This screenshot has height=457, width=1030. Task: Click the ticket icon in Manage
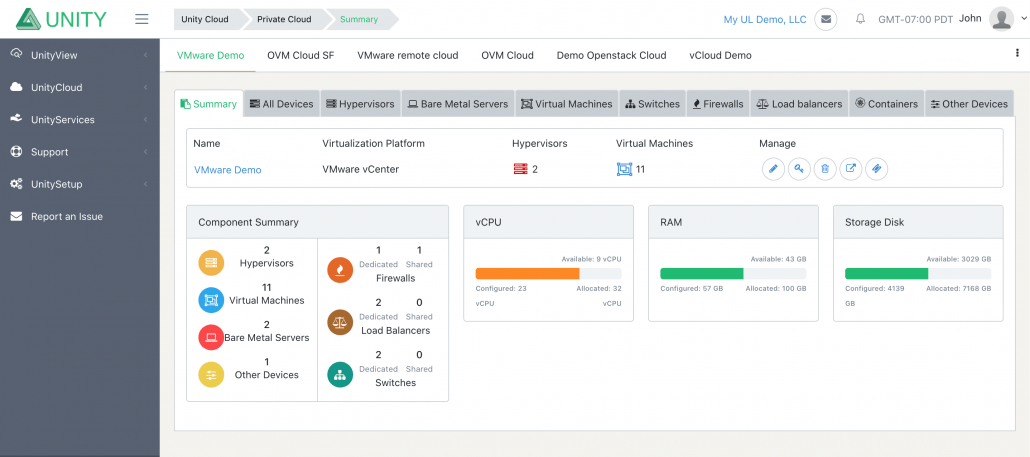coord(876,169)
